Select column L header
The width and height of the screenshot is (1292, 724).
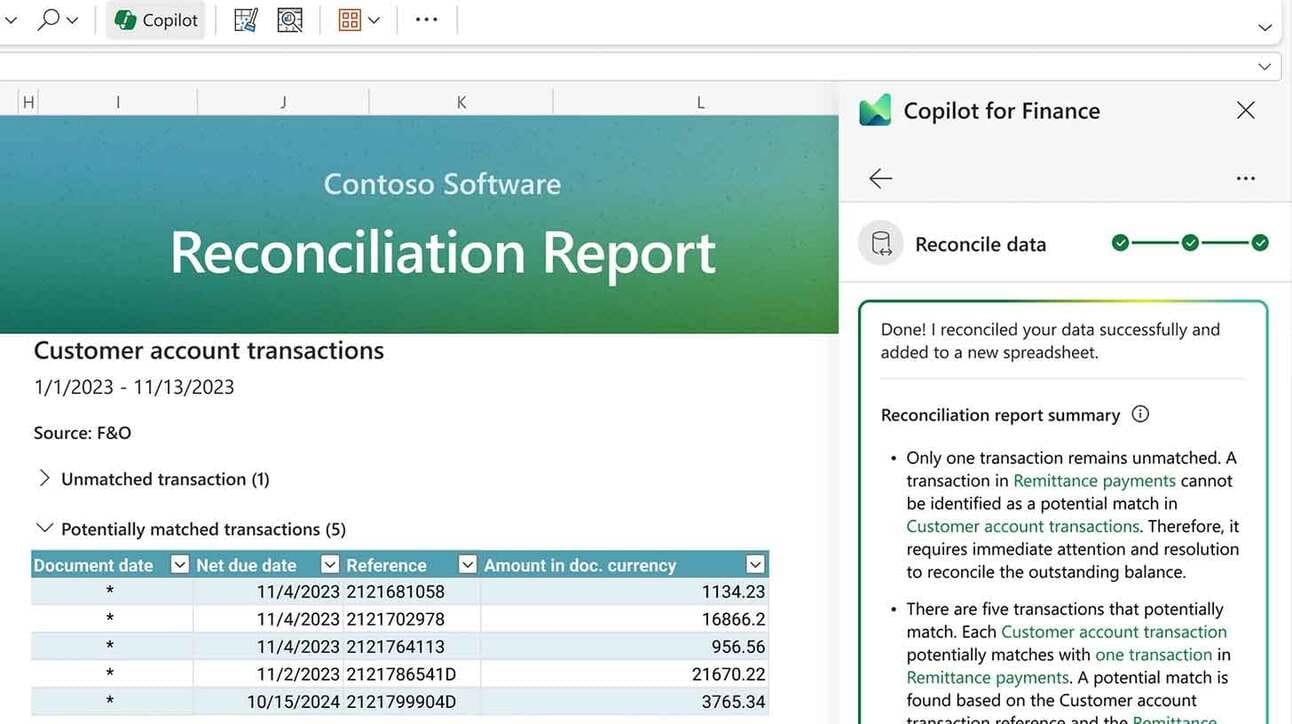[700, 102]
